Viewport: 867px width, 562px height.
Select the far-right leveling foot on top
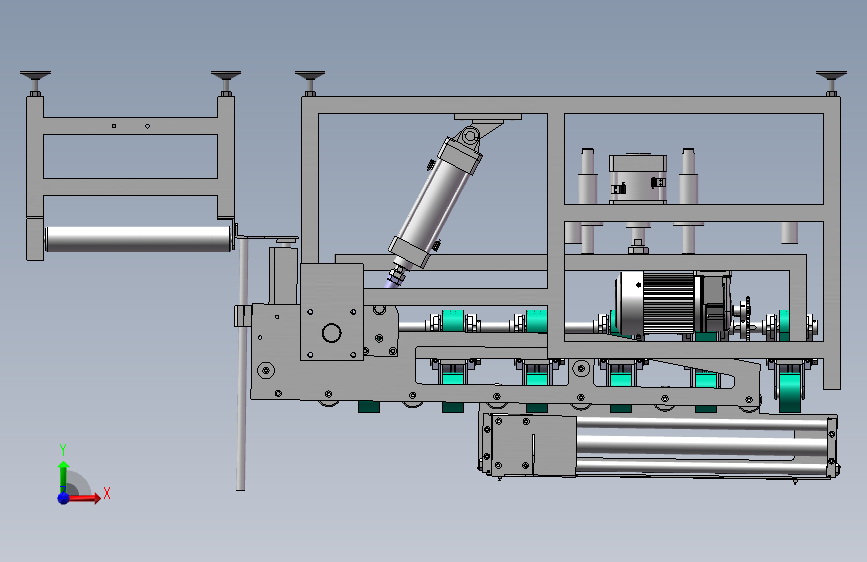(x=831, y=82)
